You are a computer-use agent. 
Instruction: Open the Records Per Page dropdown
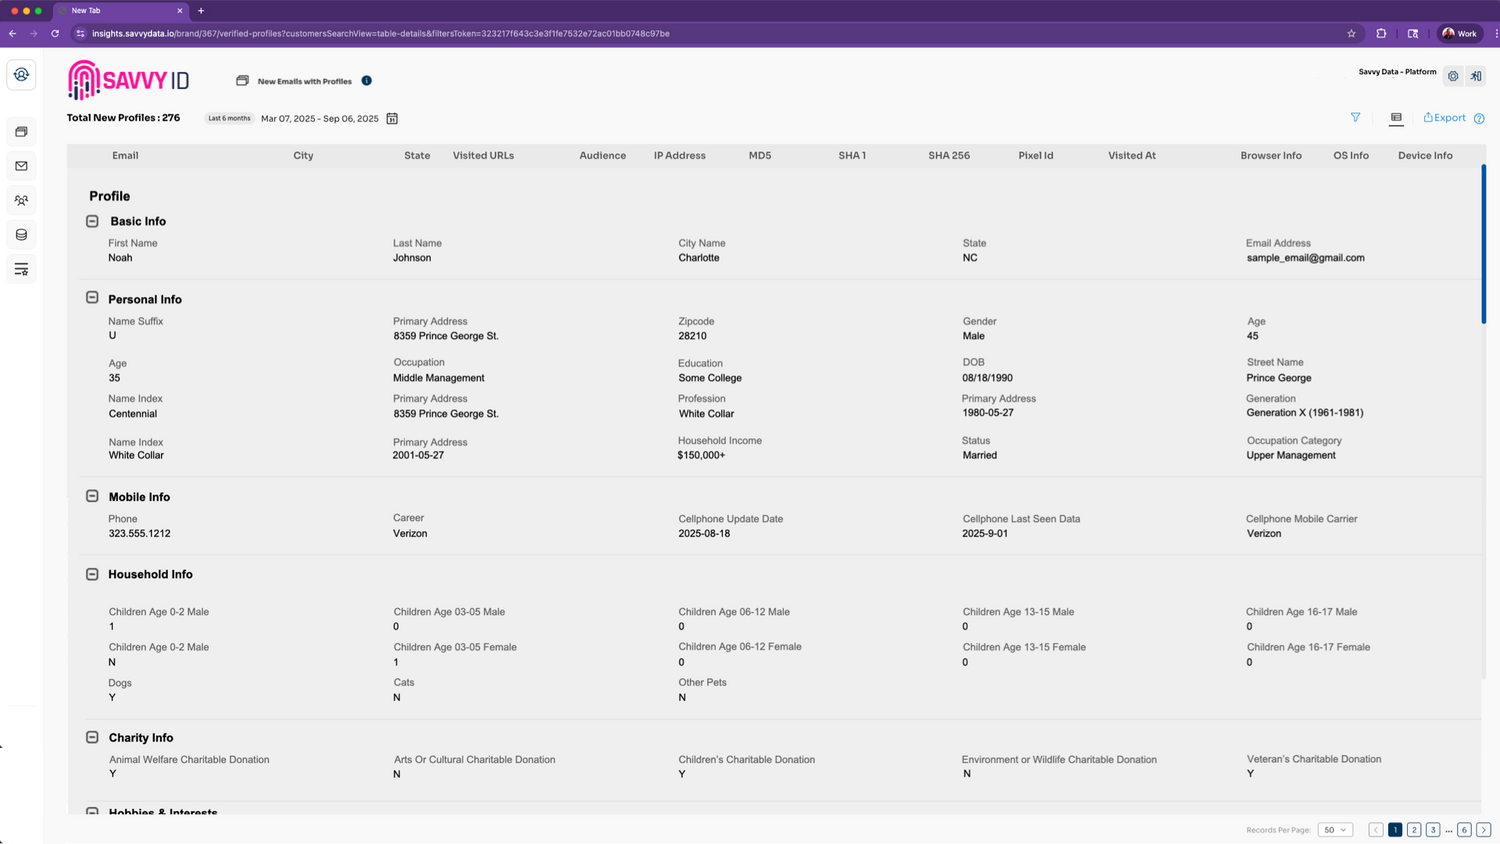coord(1335,830)
